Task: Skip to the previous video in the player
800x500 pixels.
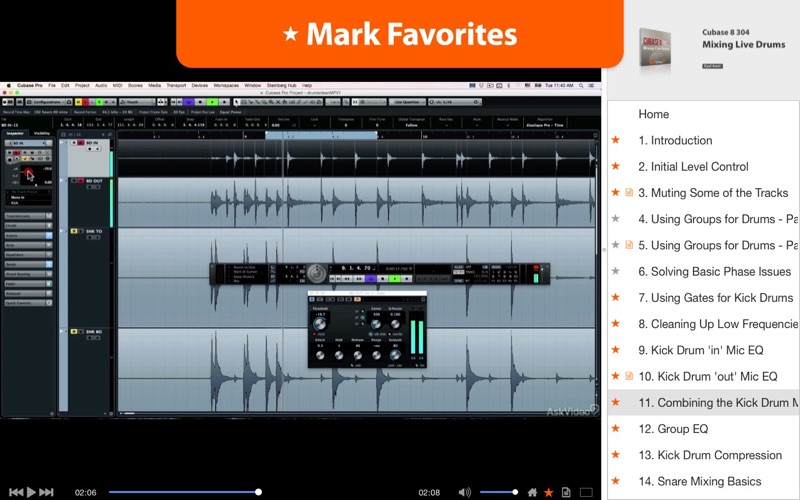Action: 16,492
